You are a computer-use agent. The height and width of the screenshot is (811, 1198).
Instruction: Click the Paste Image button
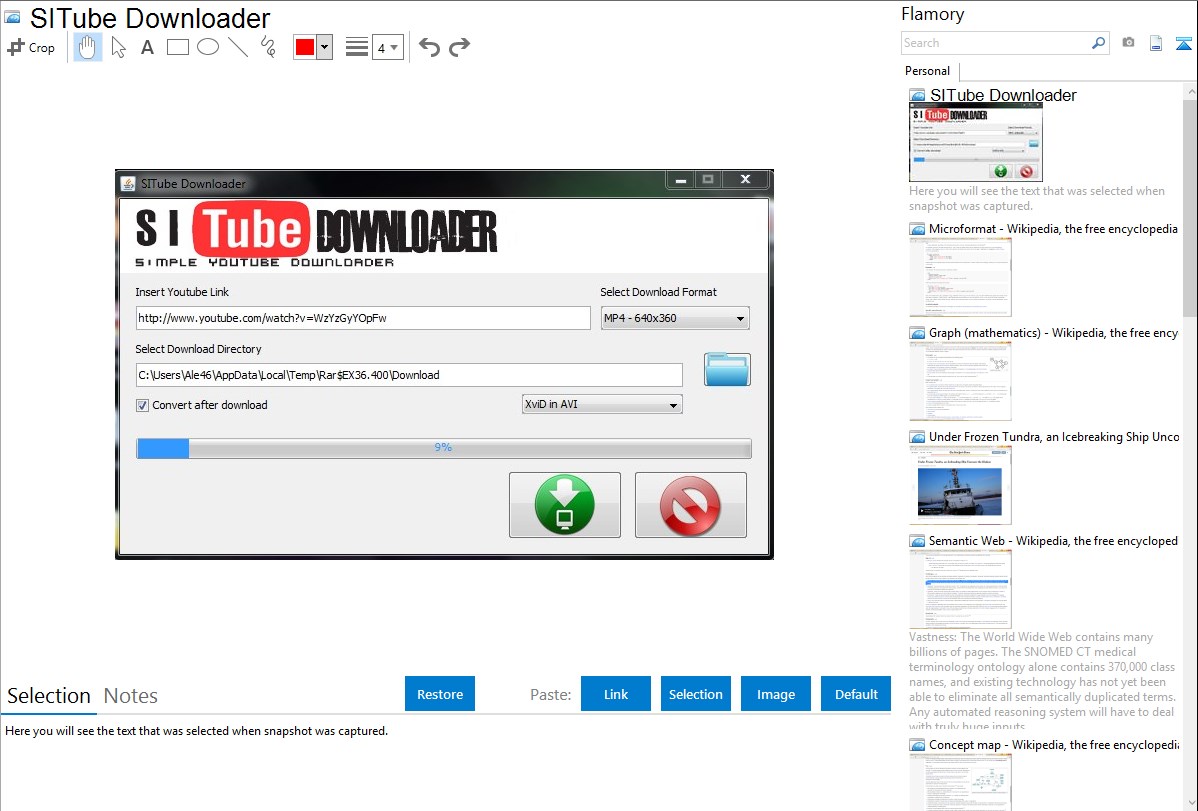[775, 693]
